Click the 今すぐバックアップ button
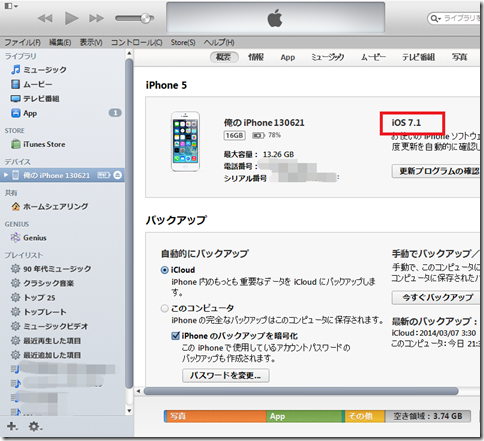Image resolution: width=484 pixels, height=441 pixels. pos(437,297)
